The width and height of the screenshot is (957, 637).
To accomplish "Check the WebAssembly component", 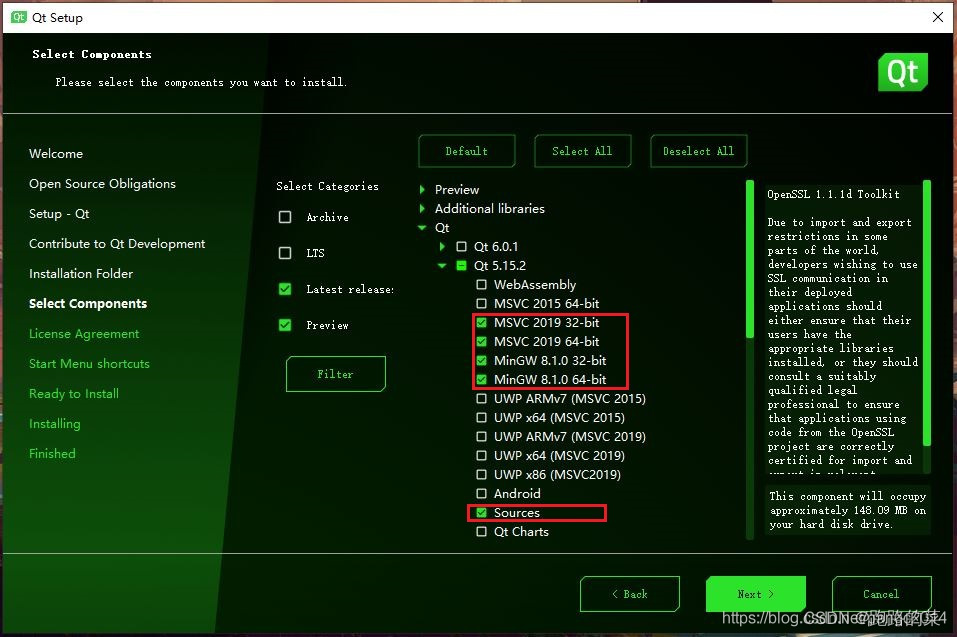I will coord(482,284).
